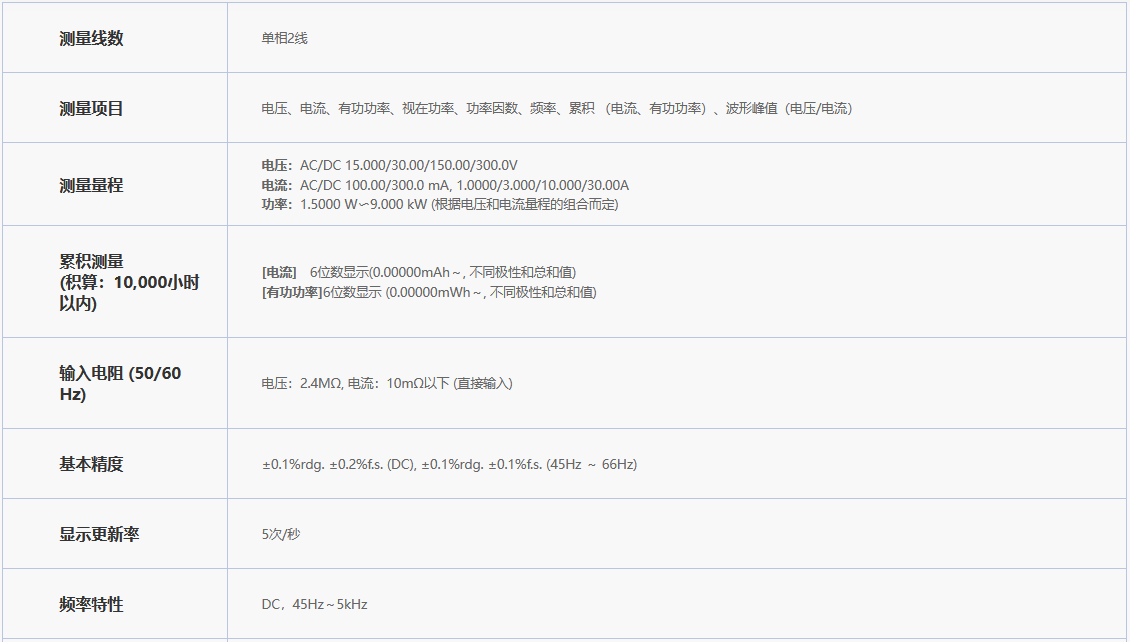Click the 5次/秒 update rate value
Screen dimensions: 1130x642
(281, 534)
